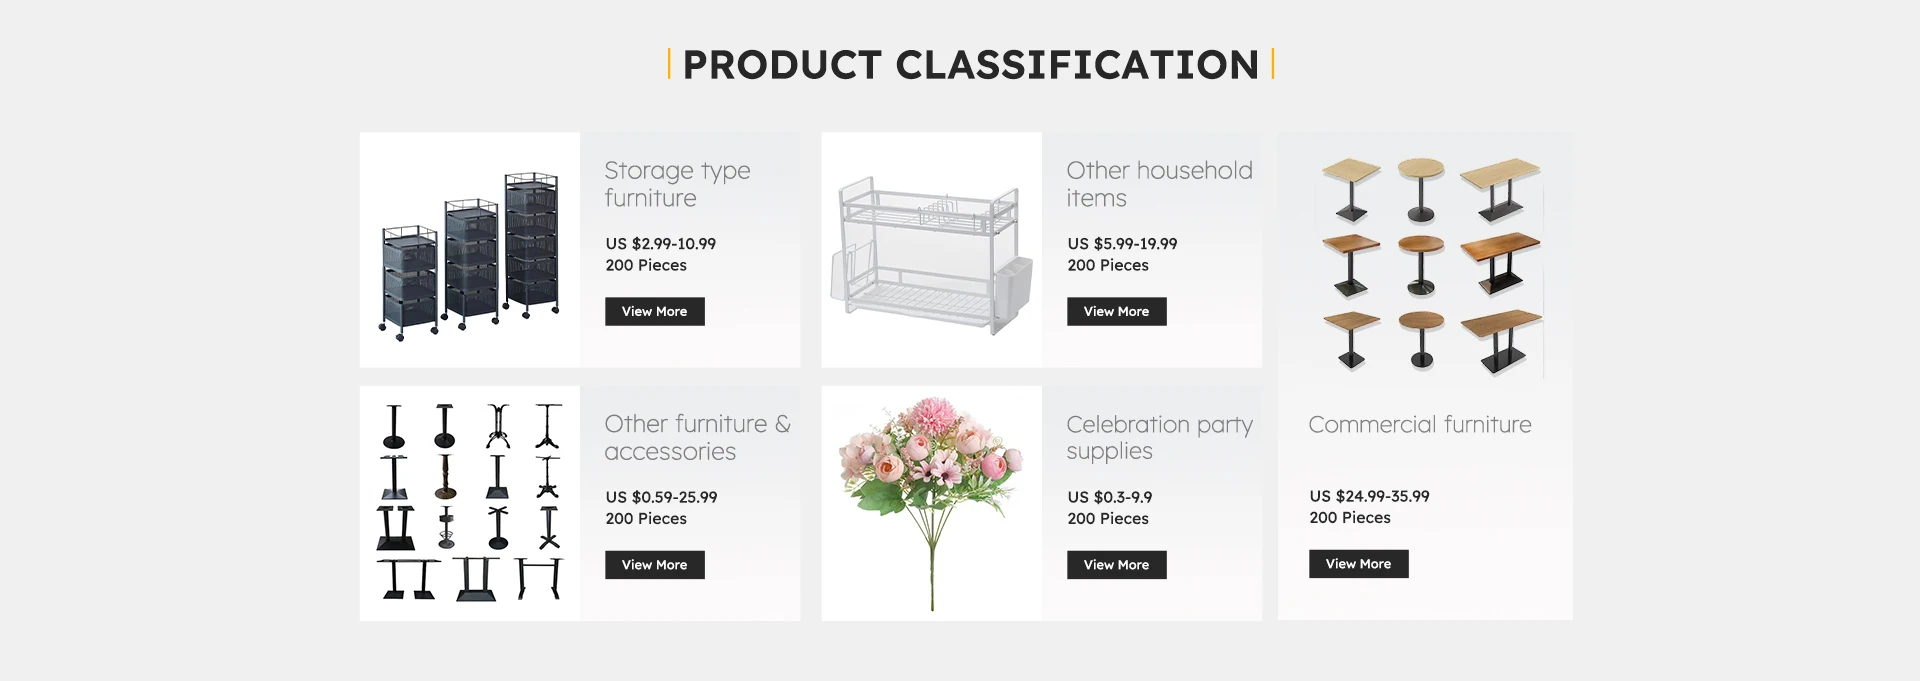Viewport: 1920px width, 681px height.
Task: Click the US $0.59-25.99 price text
Action: coord(660,497)
